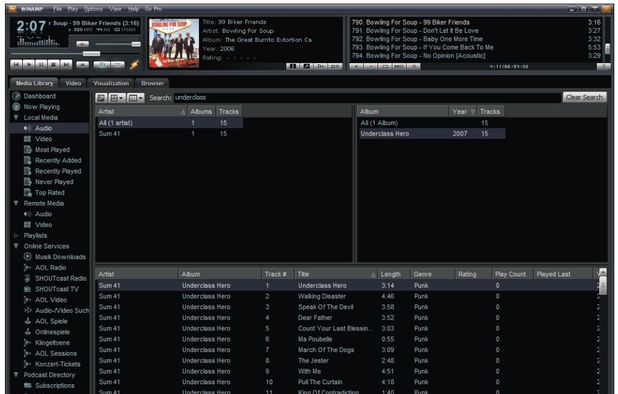Collapse the Online Services tree node
Viewport: 618px width, 394px height.
pyautogui.click(x=16, y=246)
